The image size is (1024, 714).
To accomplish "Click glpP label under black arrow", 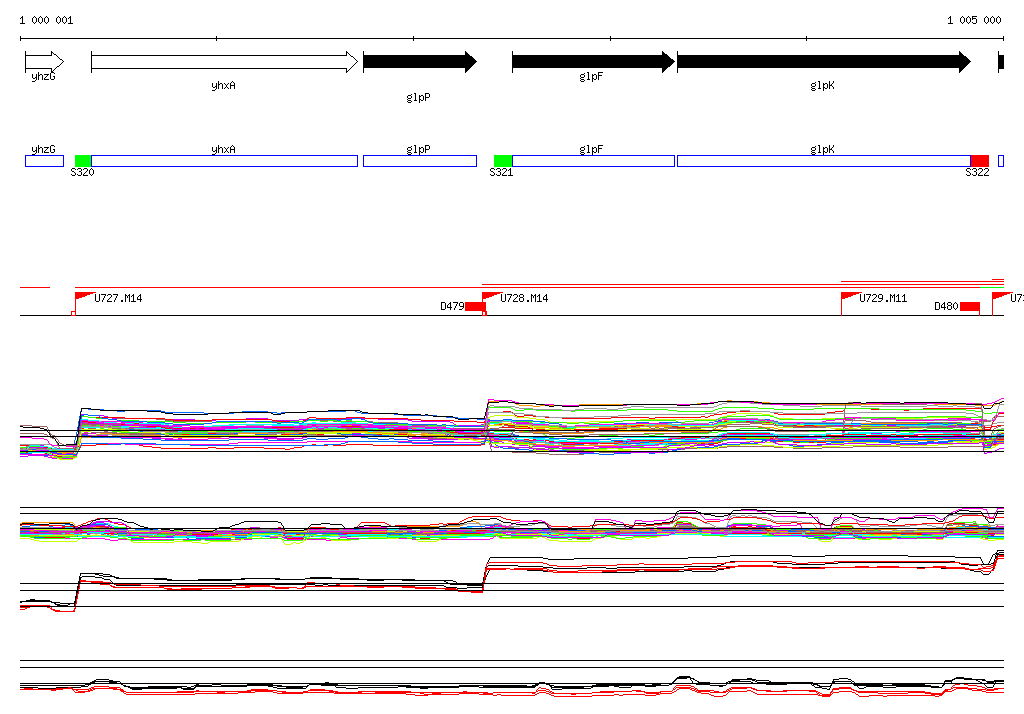I will [x=418, y=97].
